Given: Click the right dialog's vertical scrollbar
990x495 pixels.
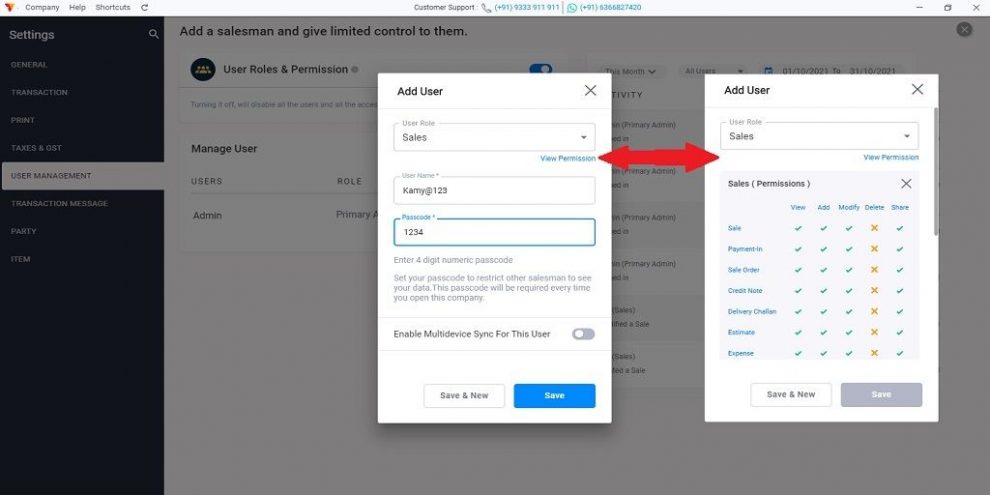Looking at the screenshot, I should pos(936,171).
